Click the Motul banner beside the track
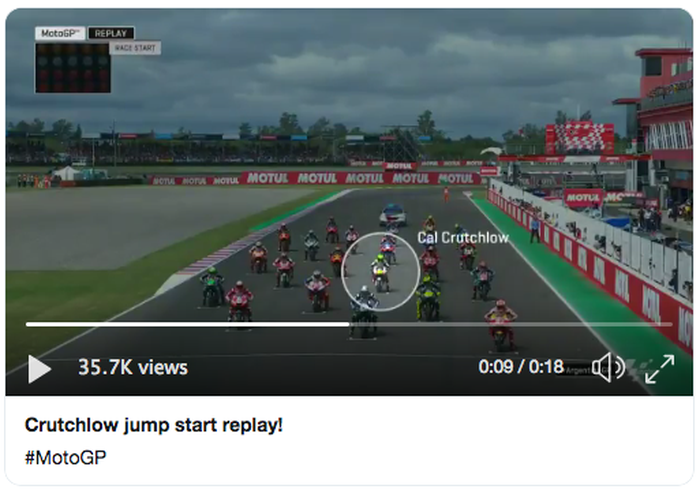This screenshot has height=493, width=700. [x=361, y=178]
